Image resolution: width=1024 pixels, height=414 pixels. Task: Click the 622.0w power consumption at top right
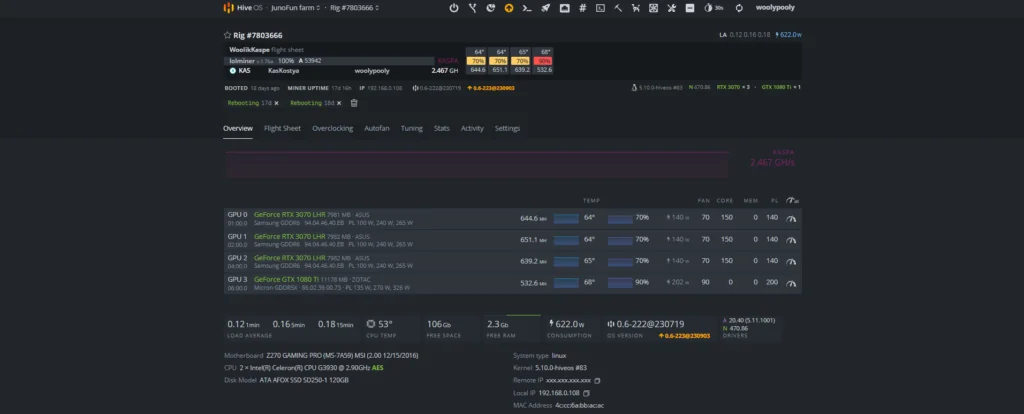tap(788, 35)
